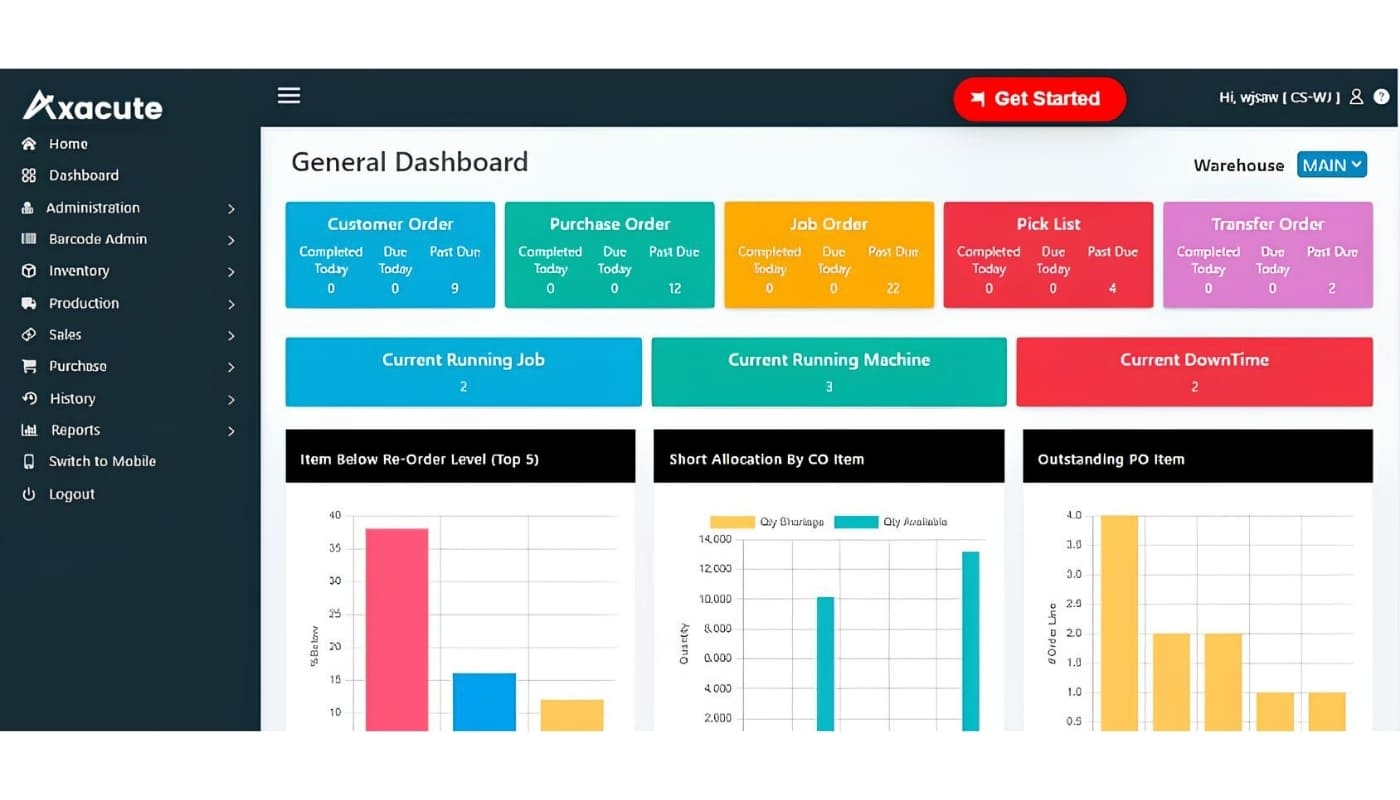Expand the Administration submenu chevron
The height and width of the screenshot is (800, 1400).
[x=231, y=209]
